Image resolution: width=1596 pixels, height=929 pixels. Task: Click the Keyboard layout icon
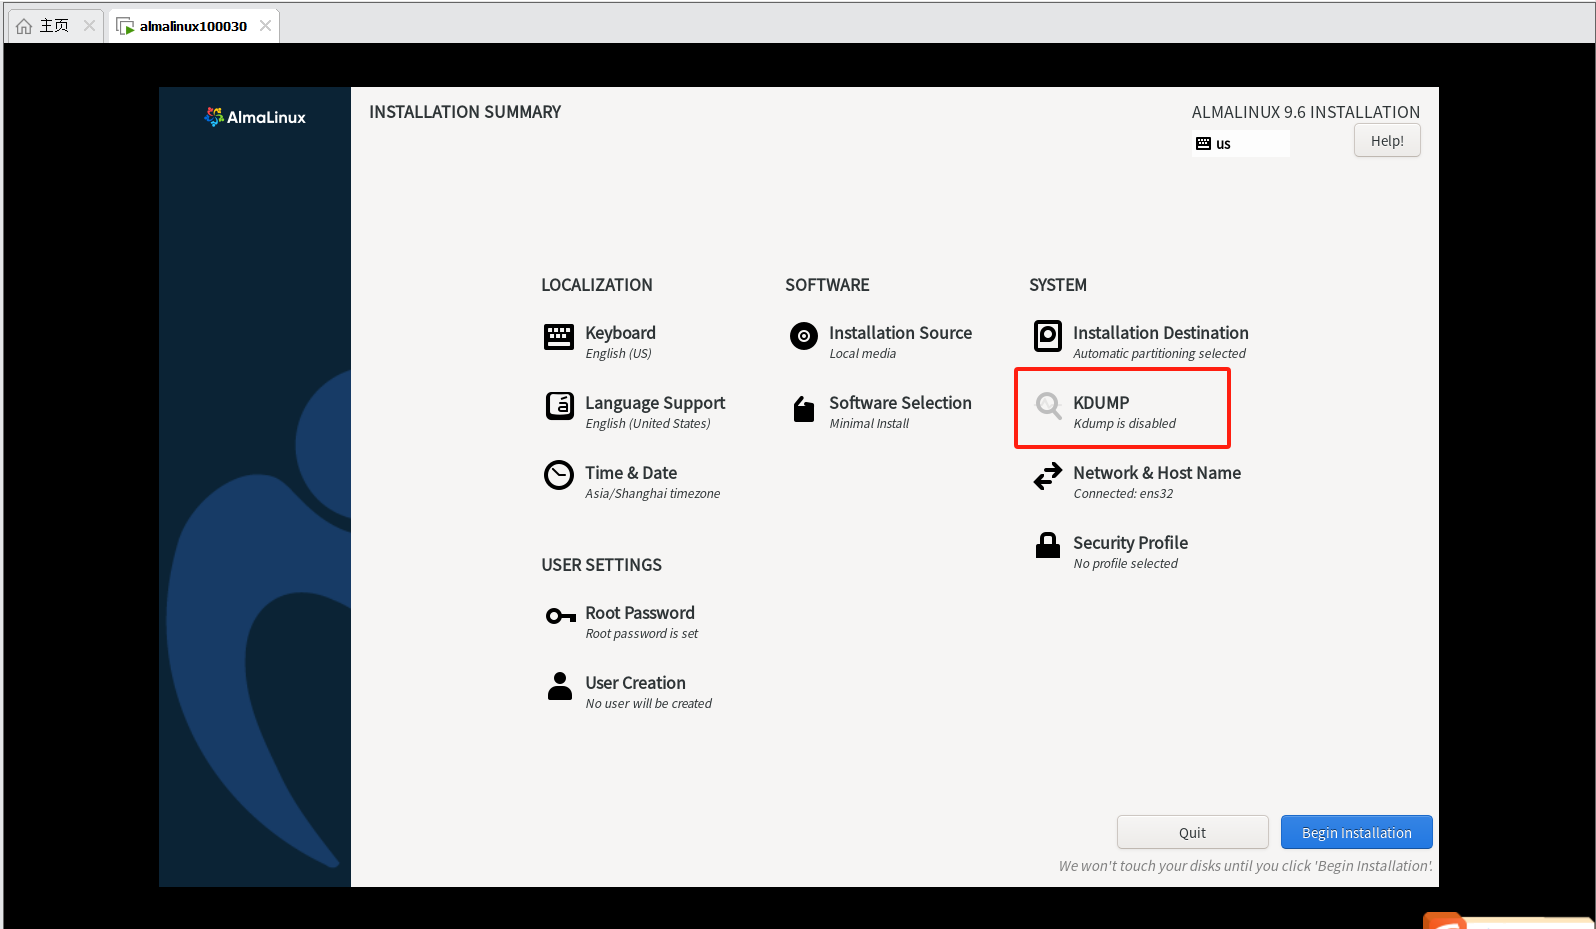pos(558,337)
